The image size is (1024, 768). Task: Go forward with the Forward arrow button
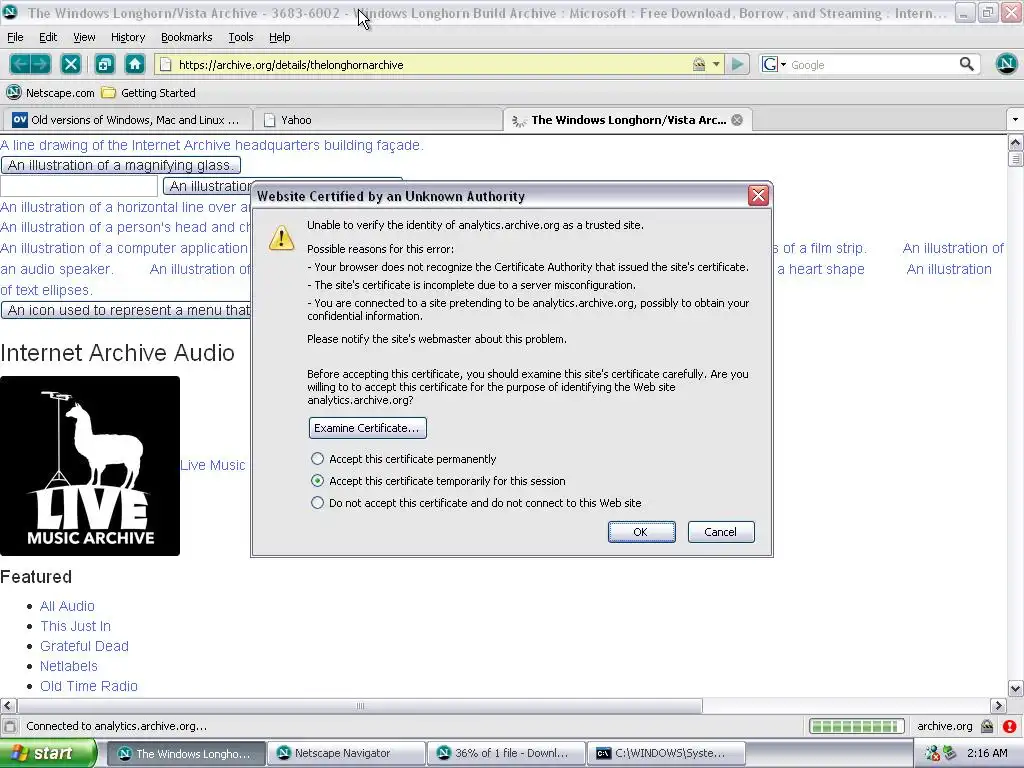pyautogui.click(x=40, y=64)
